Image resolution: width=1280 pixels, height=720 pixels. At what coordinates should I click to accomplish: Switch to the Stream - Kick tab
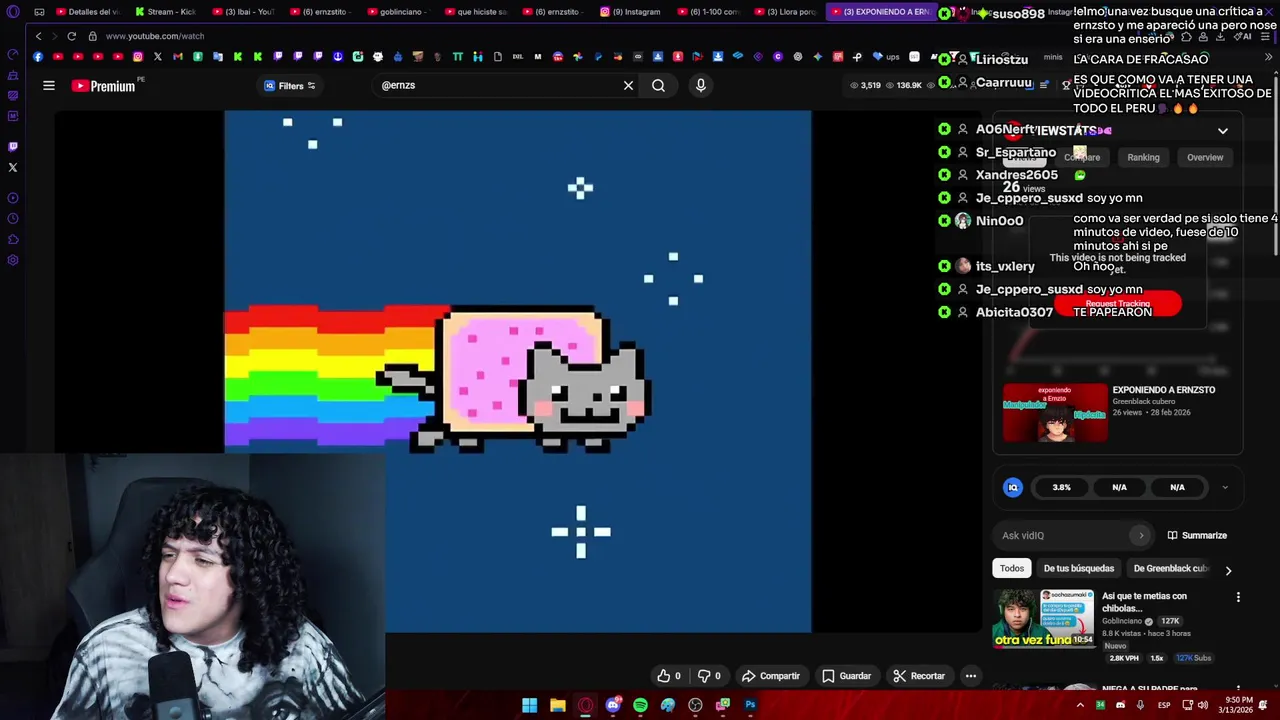click(165, 12)
